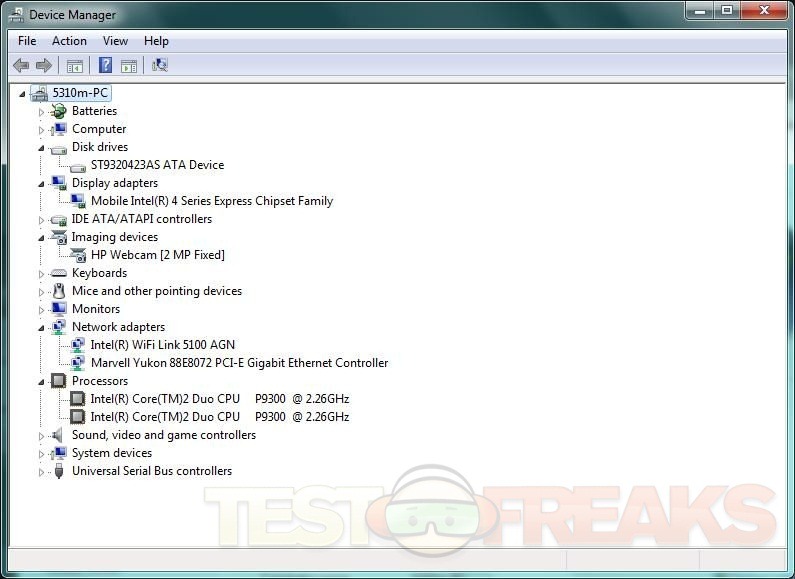This screenshot has height=579, width=795.
Task: Select the Processors label
Action: [x=100, y=381]
